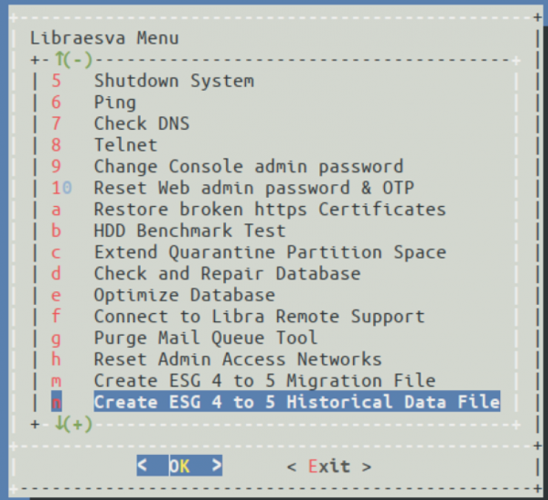Select the Shutdown System menu entry
This screenshot has height=500, width=548.
click(174, 81)
